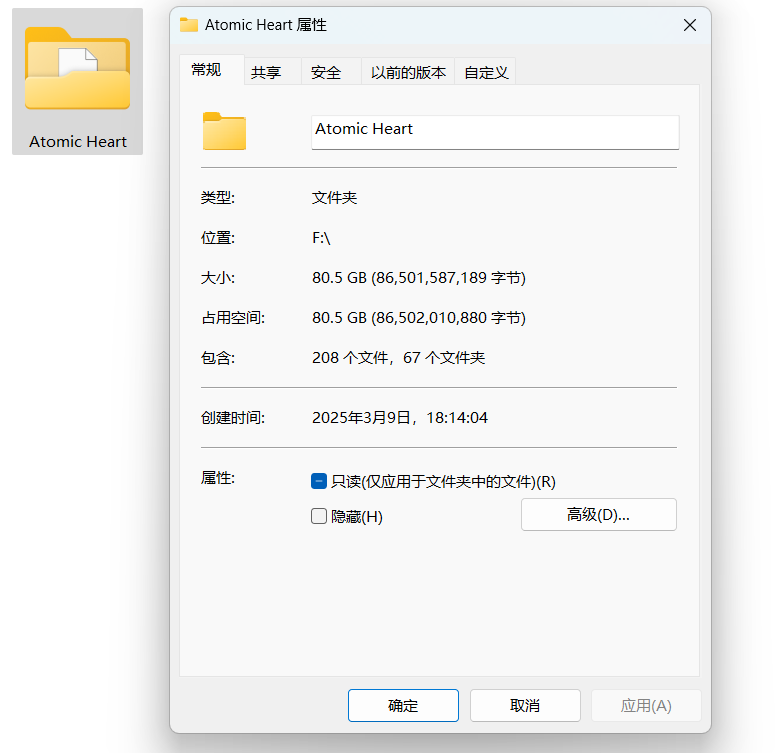Click the folder name field containing Atomic Heart
776x753 pixels.
coord(495,132)
